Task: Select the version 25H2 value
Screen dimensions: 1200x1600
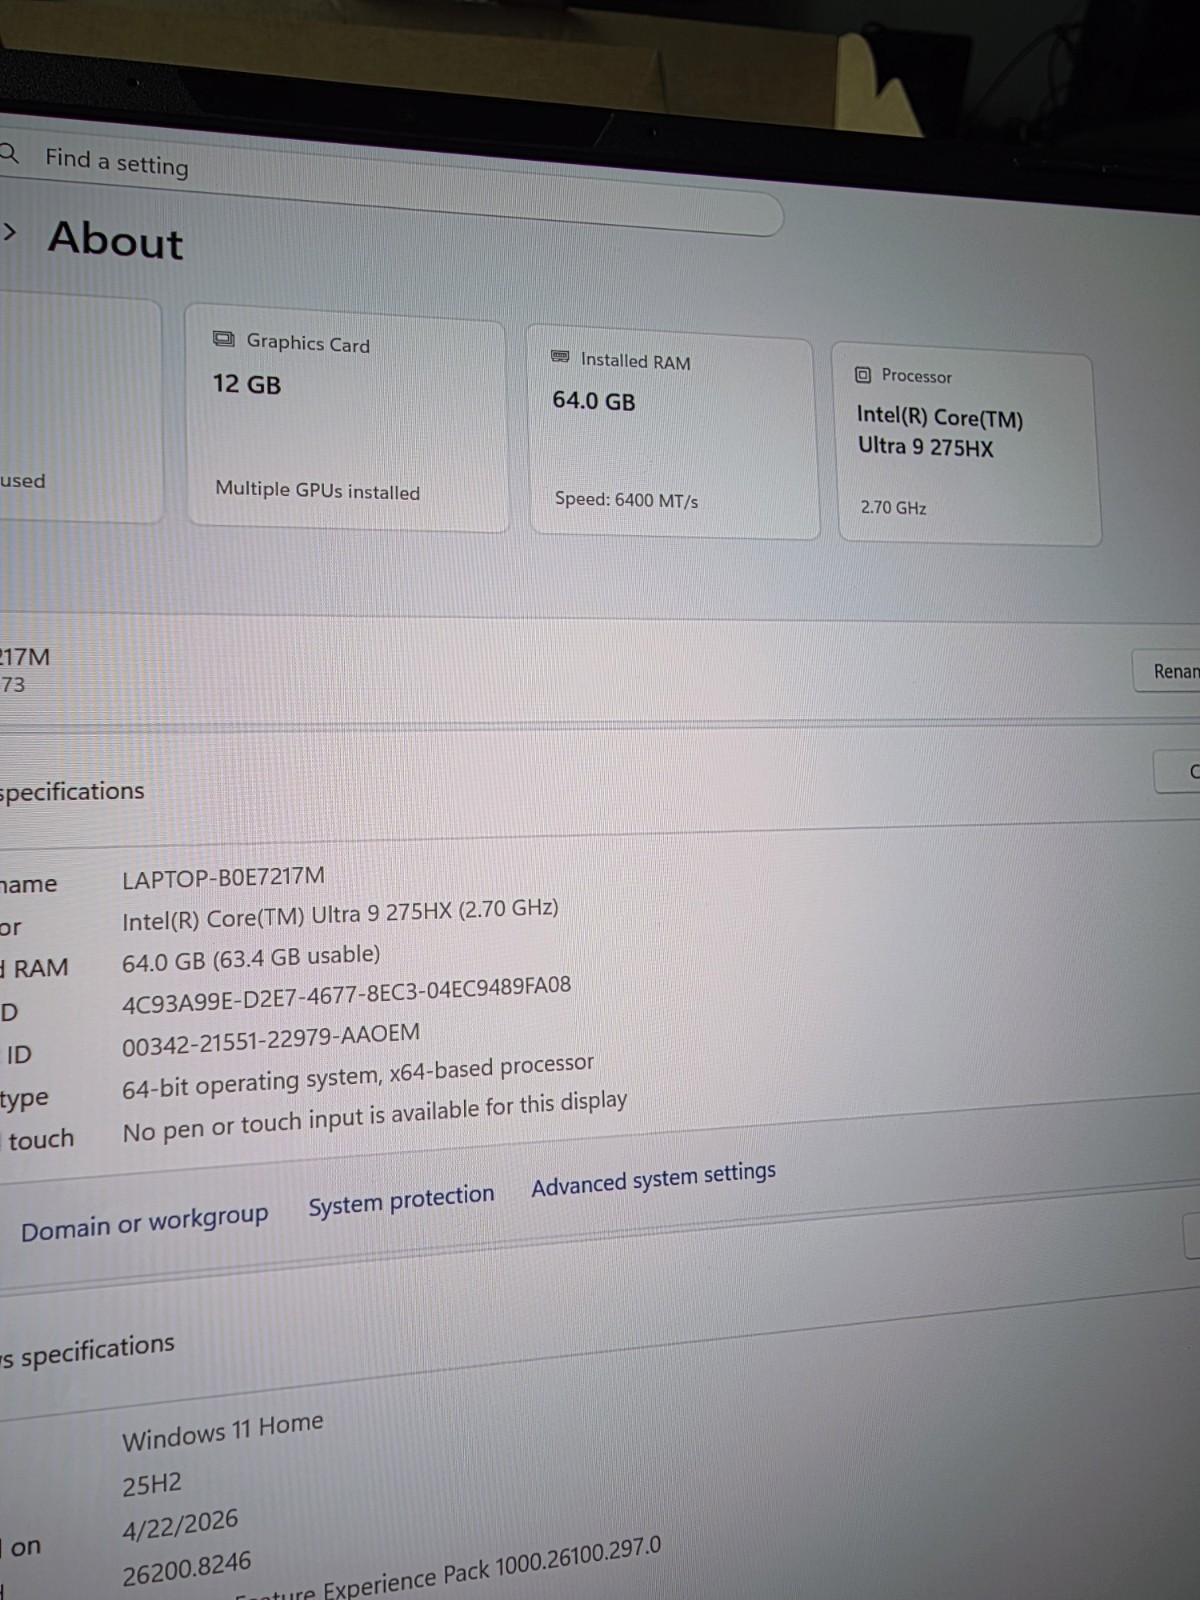Action: click(x=152, y=1484)
